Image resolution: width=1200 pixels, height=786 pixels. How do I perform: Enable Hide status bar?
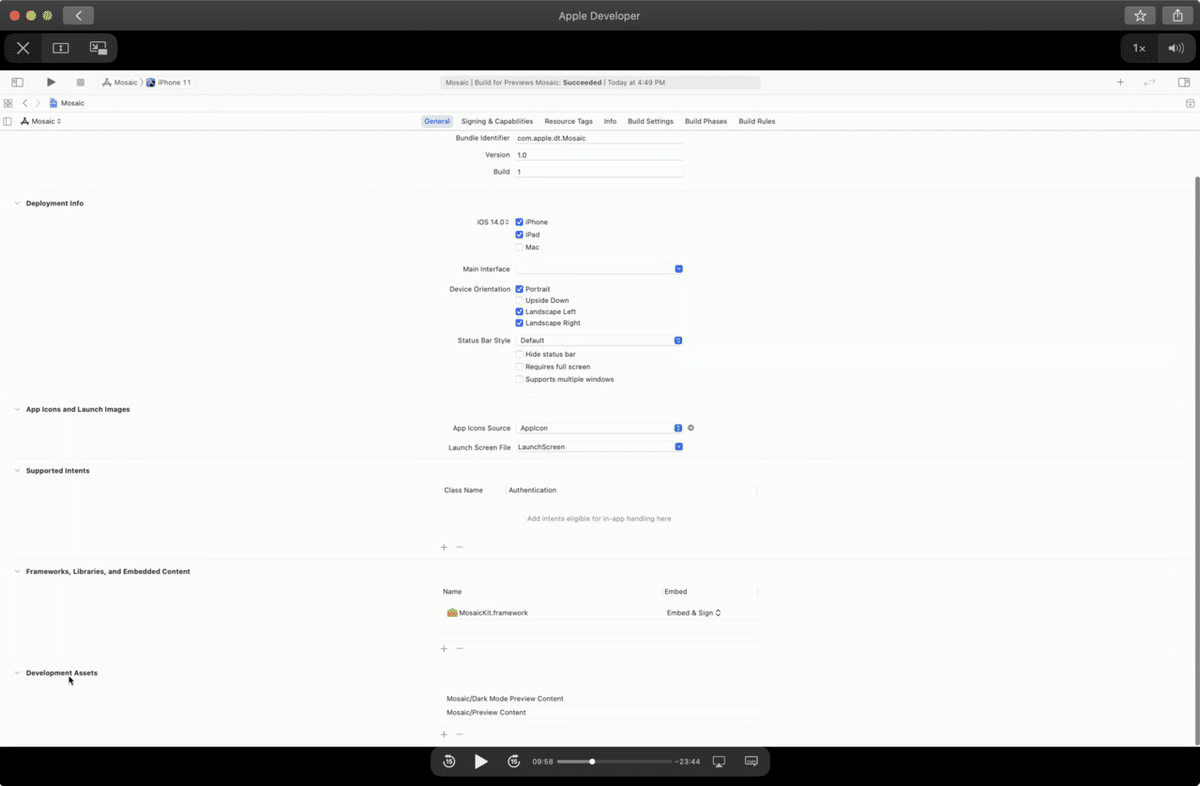[519, 354]
